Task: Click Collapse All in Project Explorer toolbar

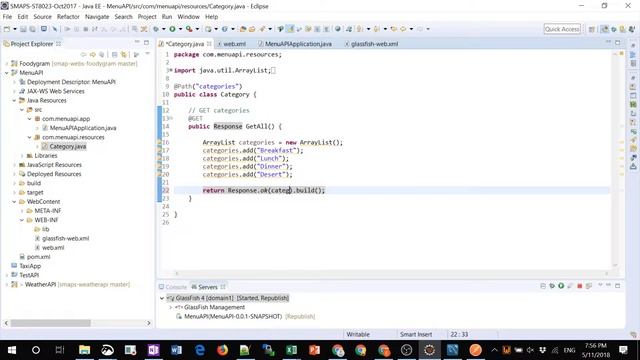Action: tap(115, 54)
